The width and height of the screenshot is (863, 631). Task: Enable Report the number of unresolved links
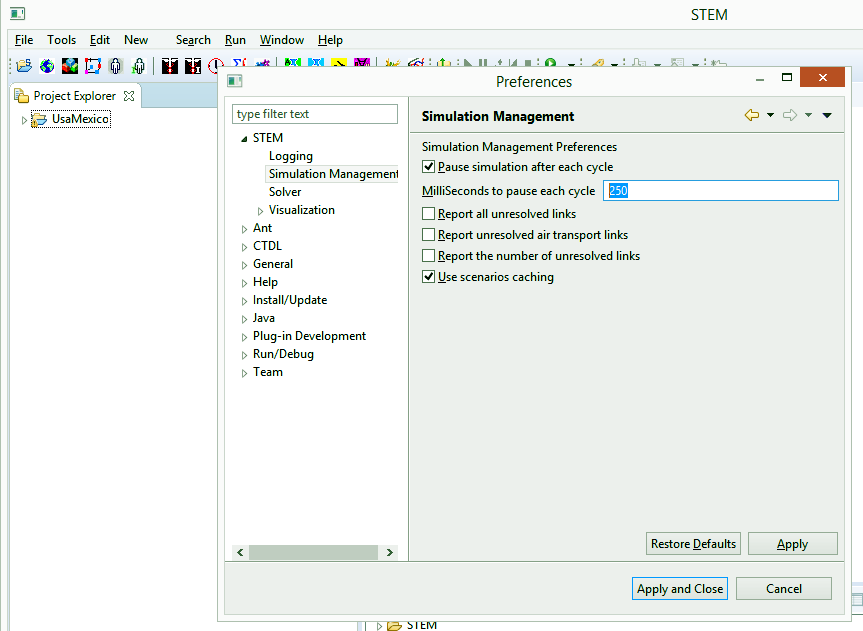pyautogui.click(x=428, y=255)
